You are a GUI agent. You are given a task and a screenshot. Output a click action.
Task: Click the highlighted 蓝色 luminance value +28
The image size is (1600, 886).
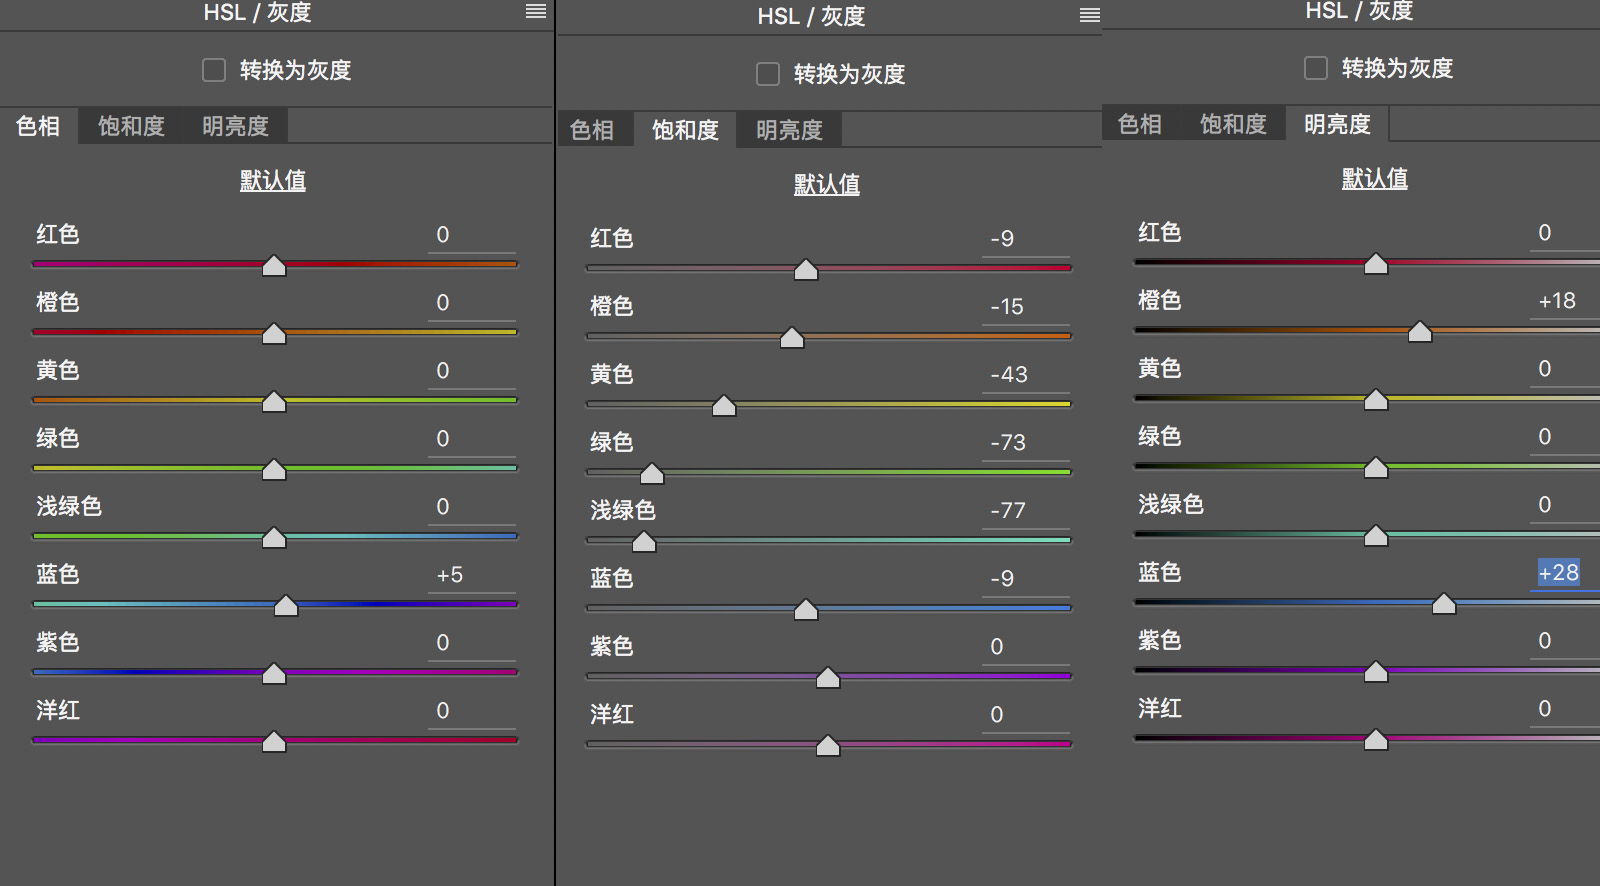click(x=1559, y=573)
